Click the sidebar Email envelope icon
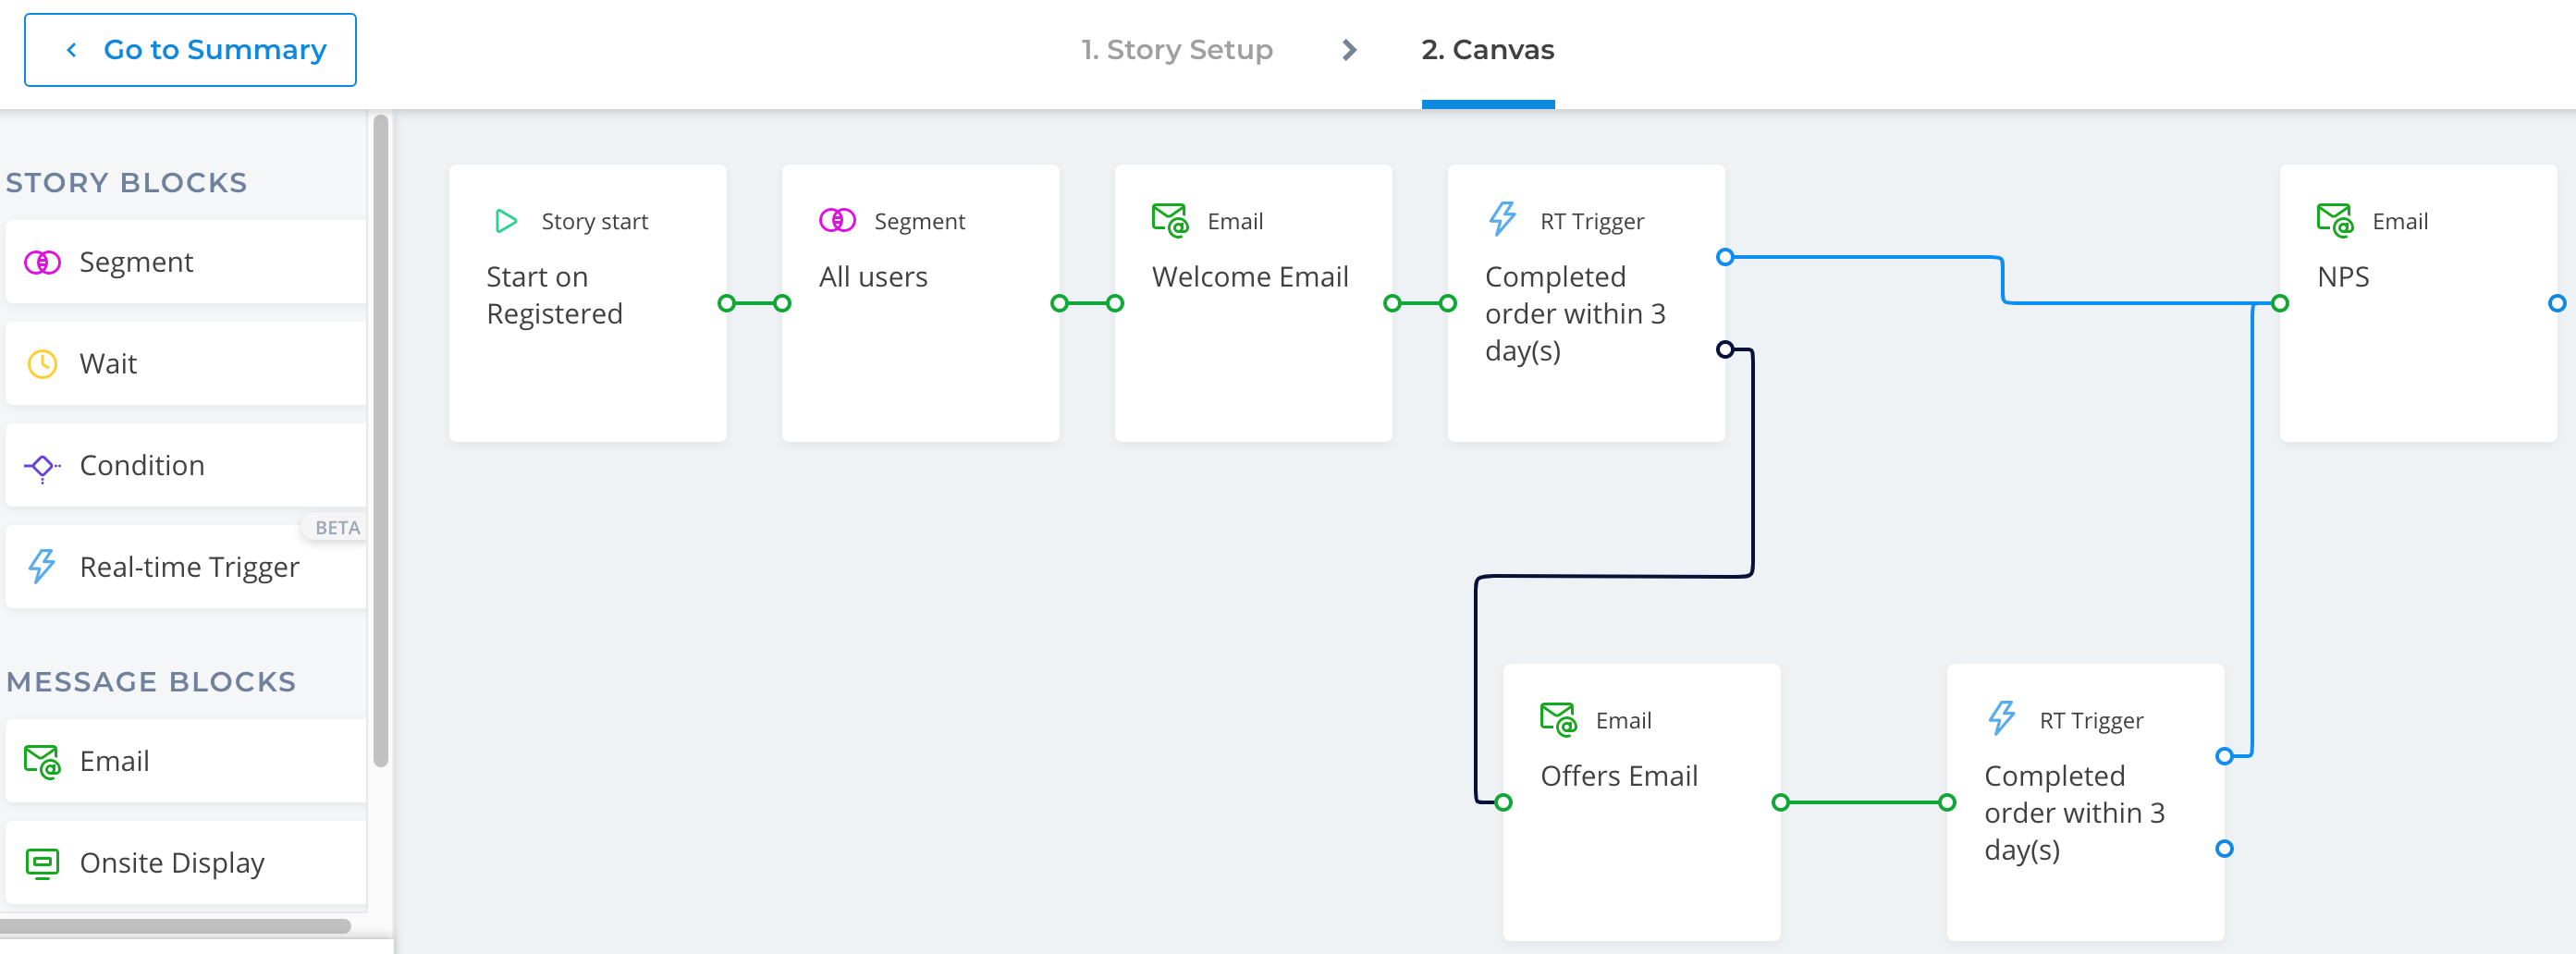The width and height of the screenshot is (2576, 954). click(43, 762)
